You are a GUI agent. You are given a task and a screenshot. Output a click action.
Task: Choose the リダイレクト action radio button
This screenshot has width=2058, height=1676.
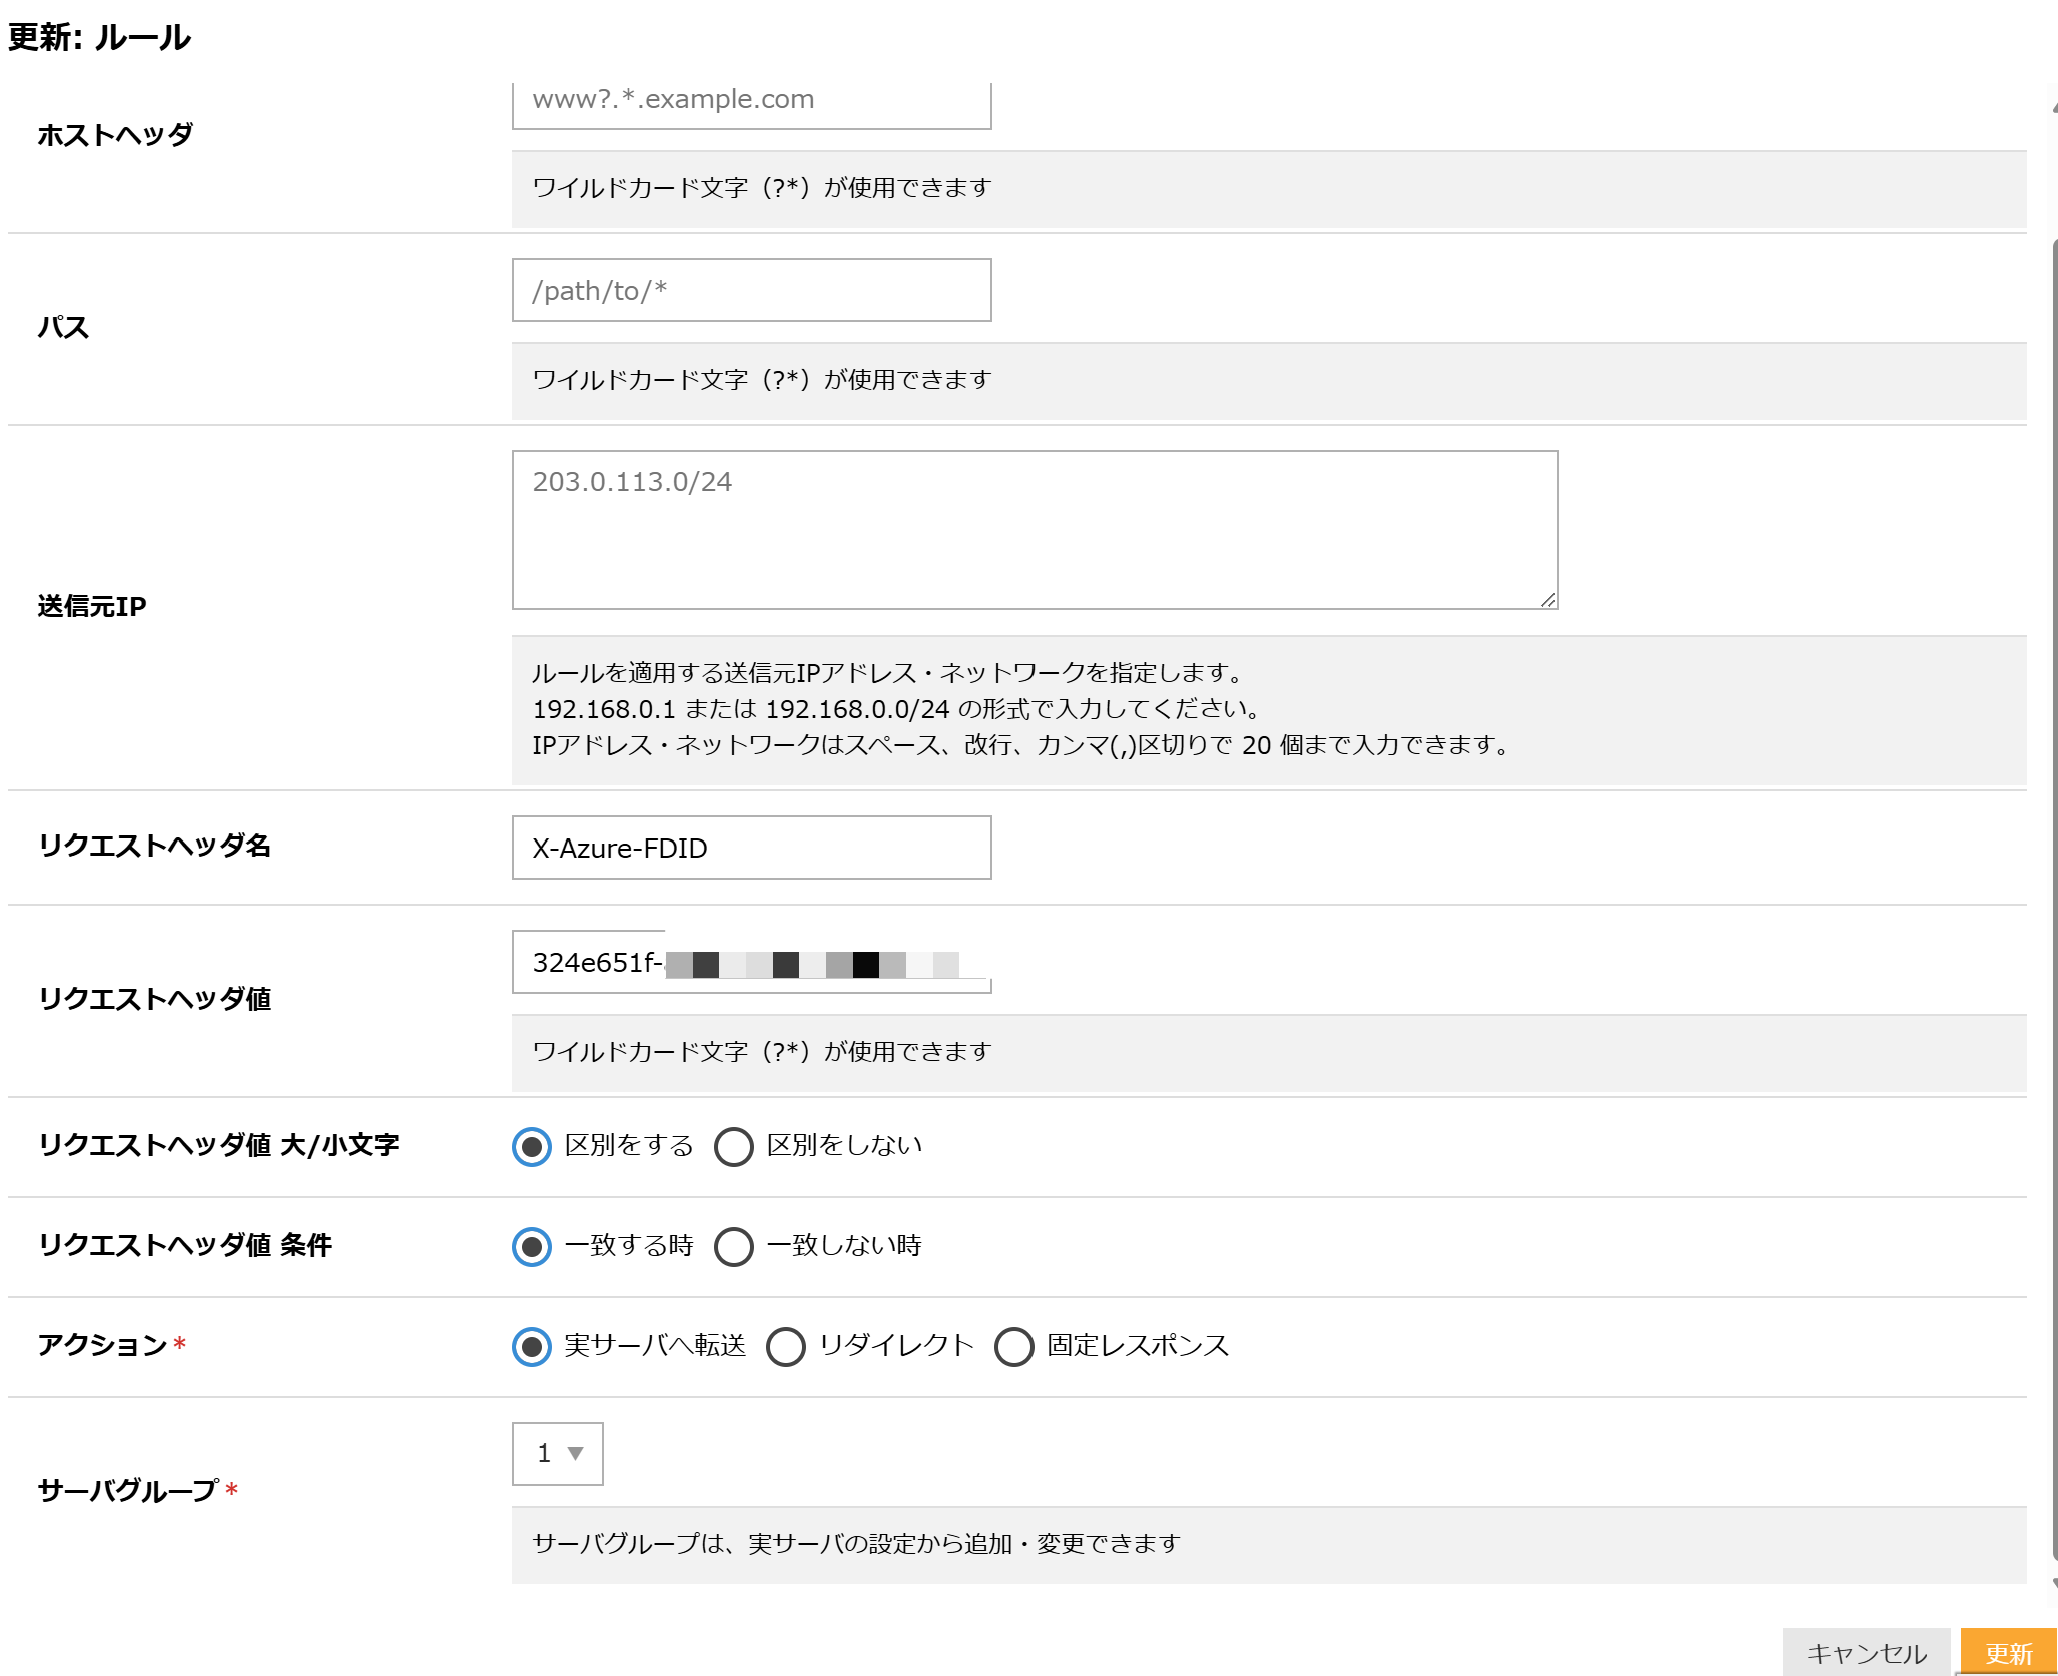[786, 1346]
